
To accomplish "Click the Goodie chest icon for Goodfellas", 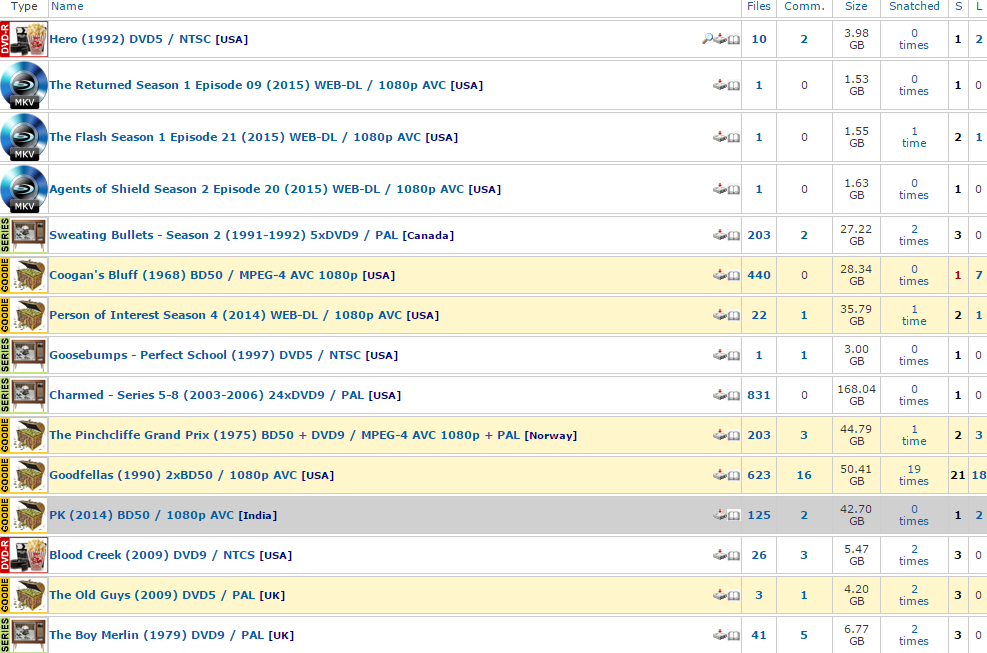I will (24, 475).
